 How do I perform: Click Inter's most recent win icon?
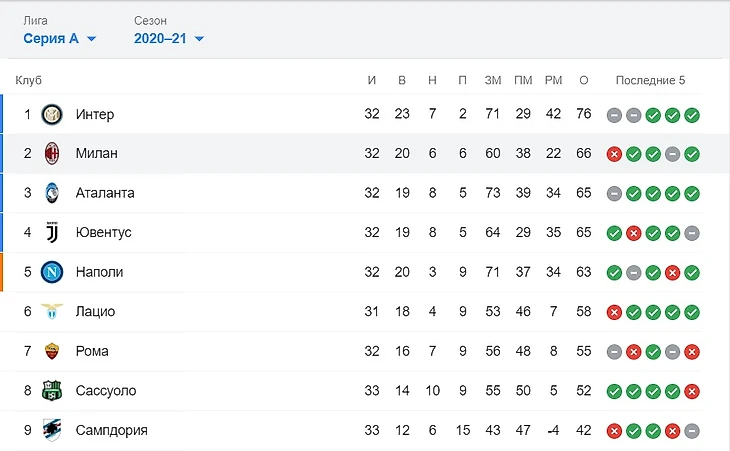[692, 115]
